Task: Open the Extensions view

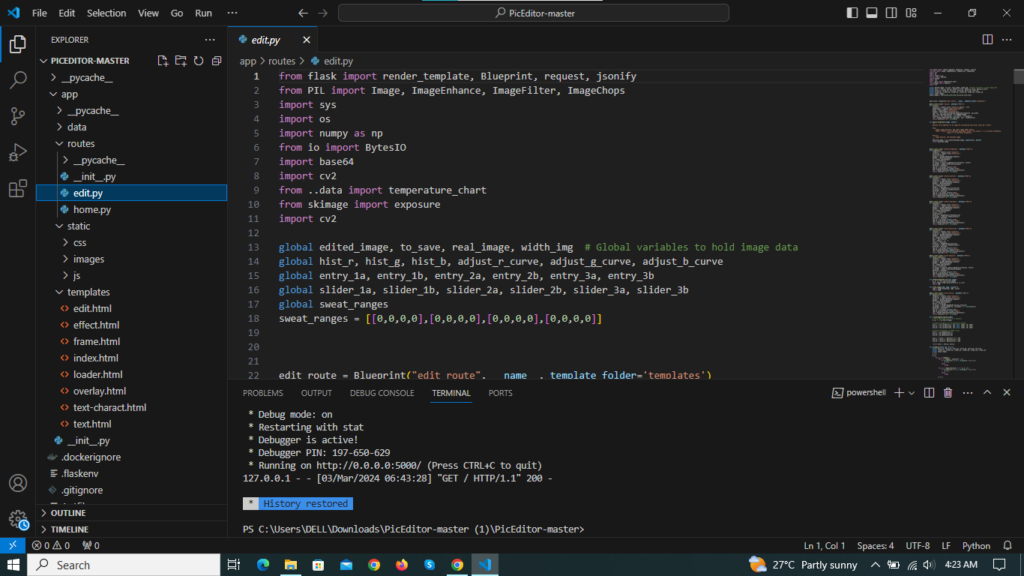Action: [18, 189]
